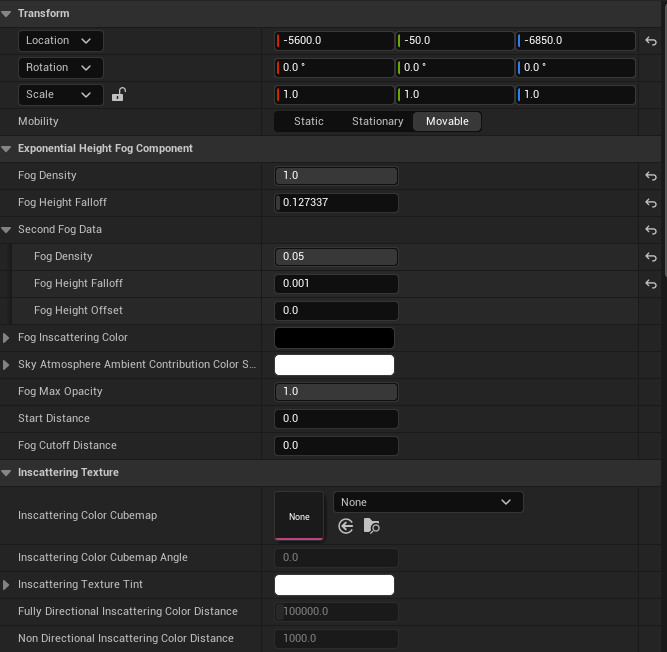The width and height of the screenshot is (667, 652).
Task: Use selected asset for Inscattering Cubemap
Action: (346, 526)
